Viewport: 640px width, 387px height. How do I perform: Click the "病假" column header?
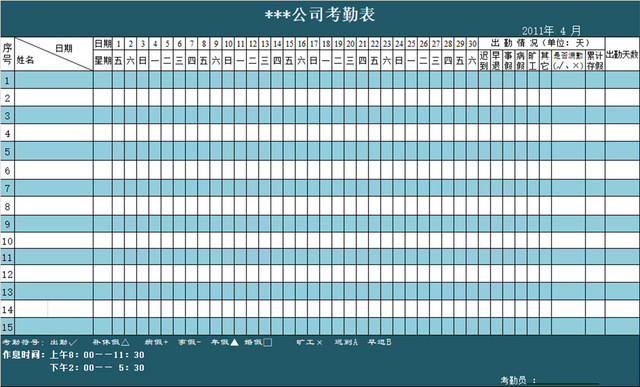point(521,60)
